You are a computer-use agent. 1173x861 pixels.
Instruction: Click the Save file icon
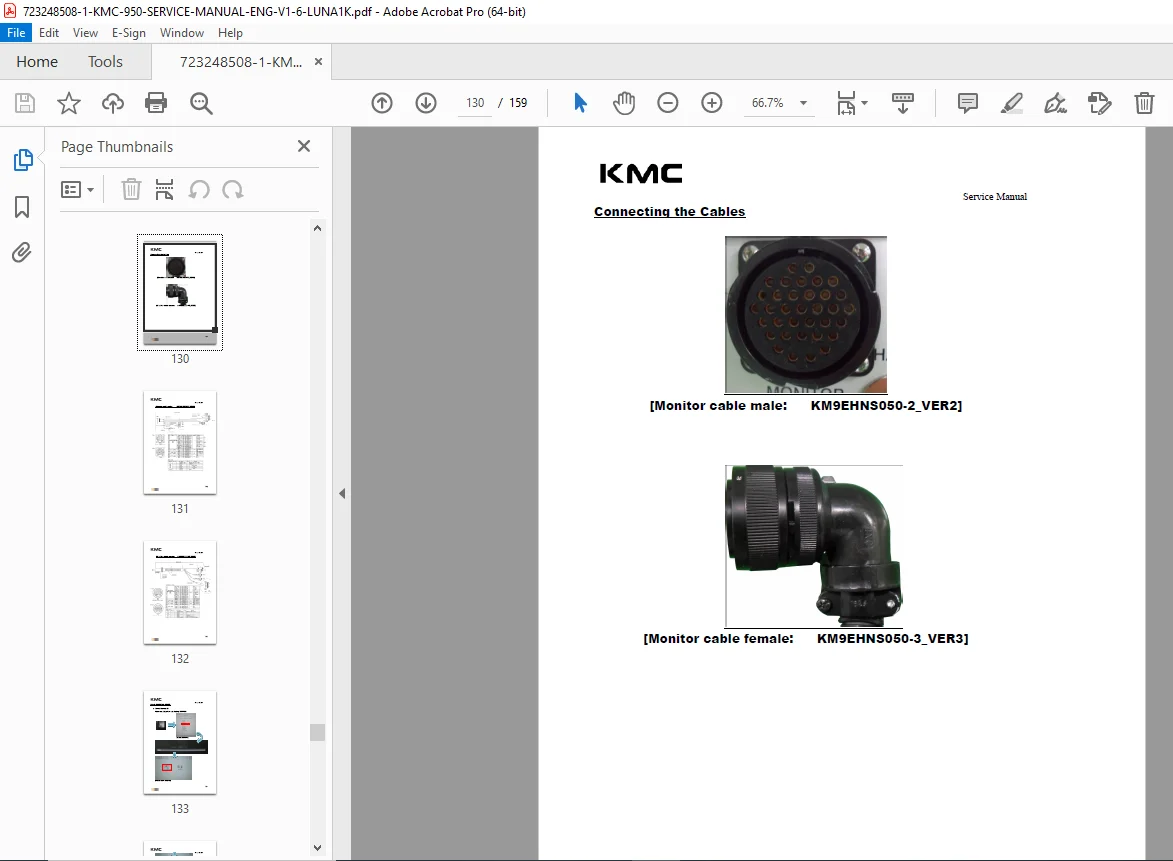[x=25, y=103]
